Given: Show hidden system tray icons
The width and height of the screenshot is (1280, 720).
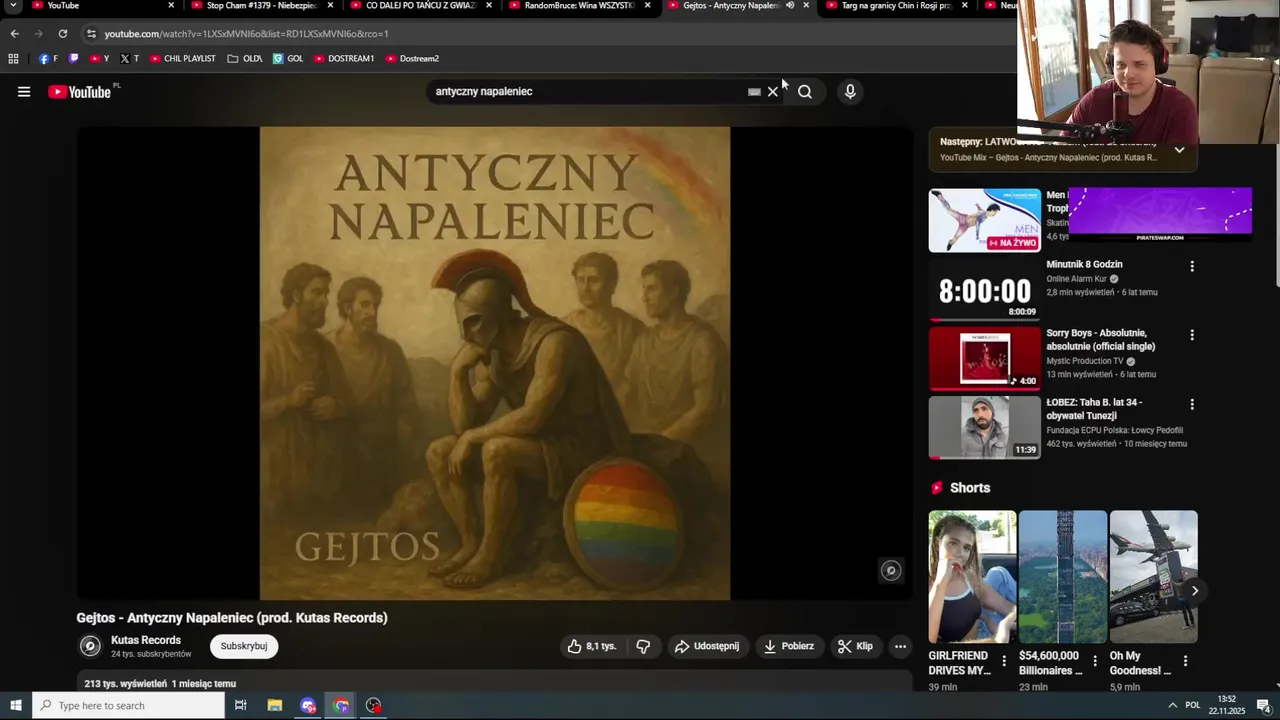Looking at the screenshot, I should pyautogui.click(x=1172, y=706).
